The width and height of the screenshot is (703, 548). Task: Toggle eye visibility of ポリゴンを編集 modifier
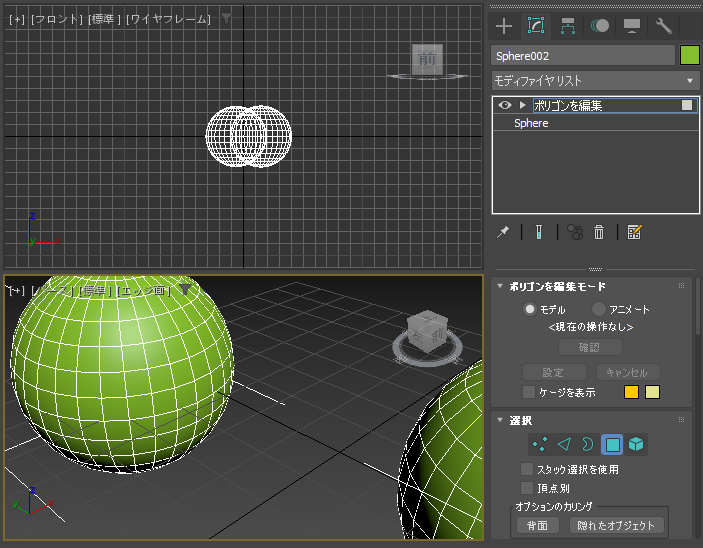tap(504, 105)
